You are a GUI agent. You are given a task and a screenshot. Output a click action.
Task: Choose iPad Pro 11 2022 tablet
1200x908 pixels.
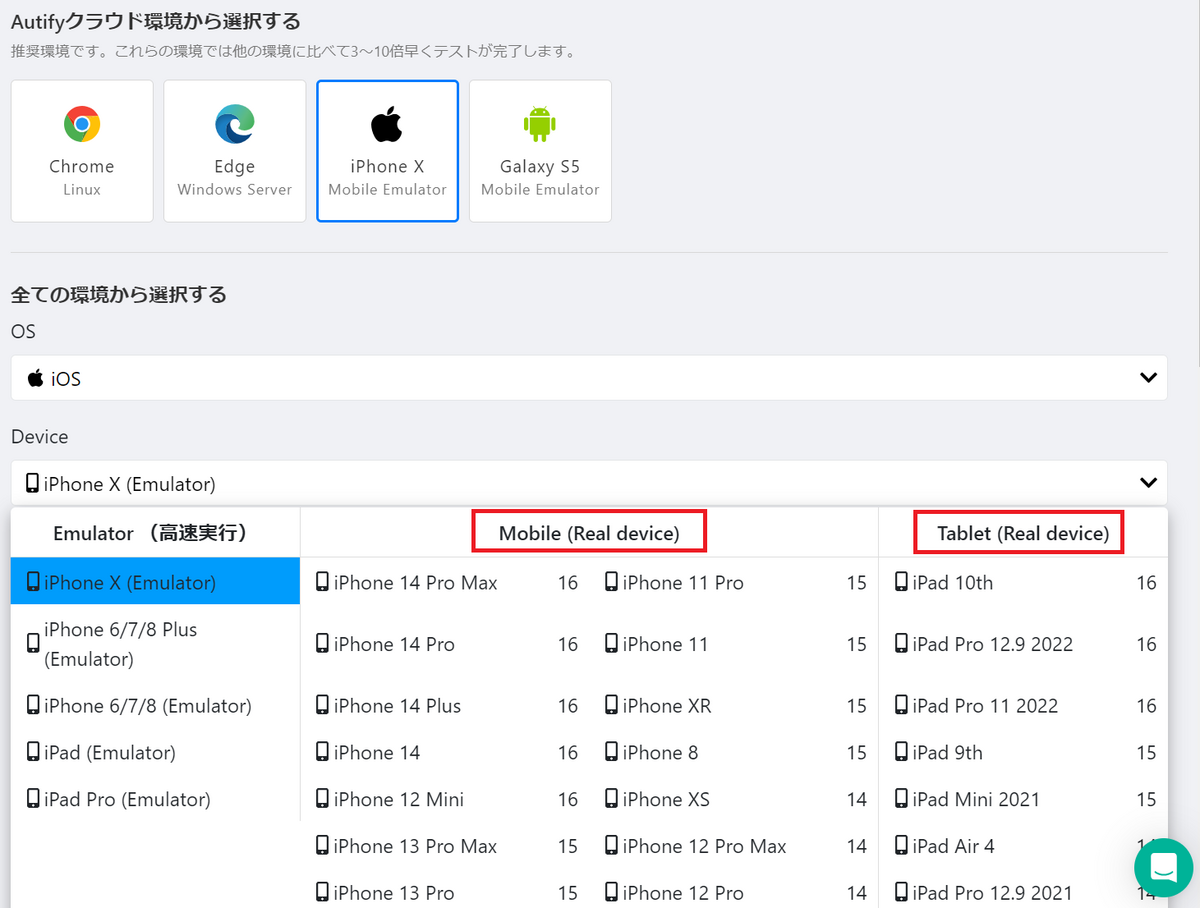pos(1025,706)
